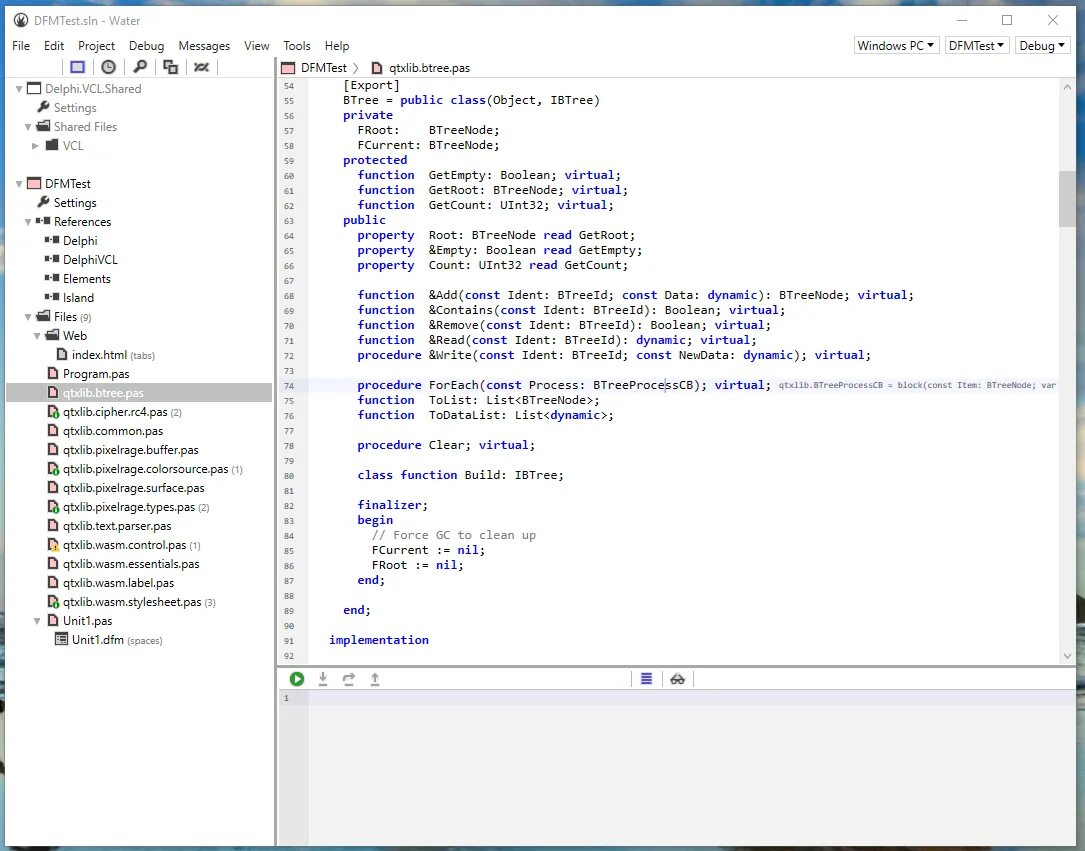Open the glasses watch view icon
1085x851 pixels.
click(677, 679)
